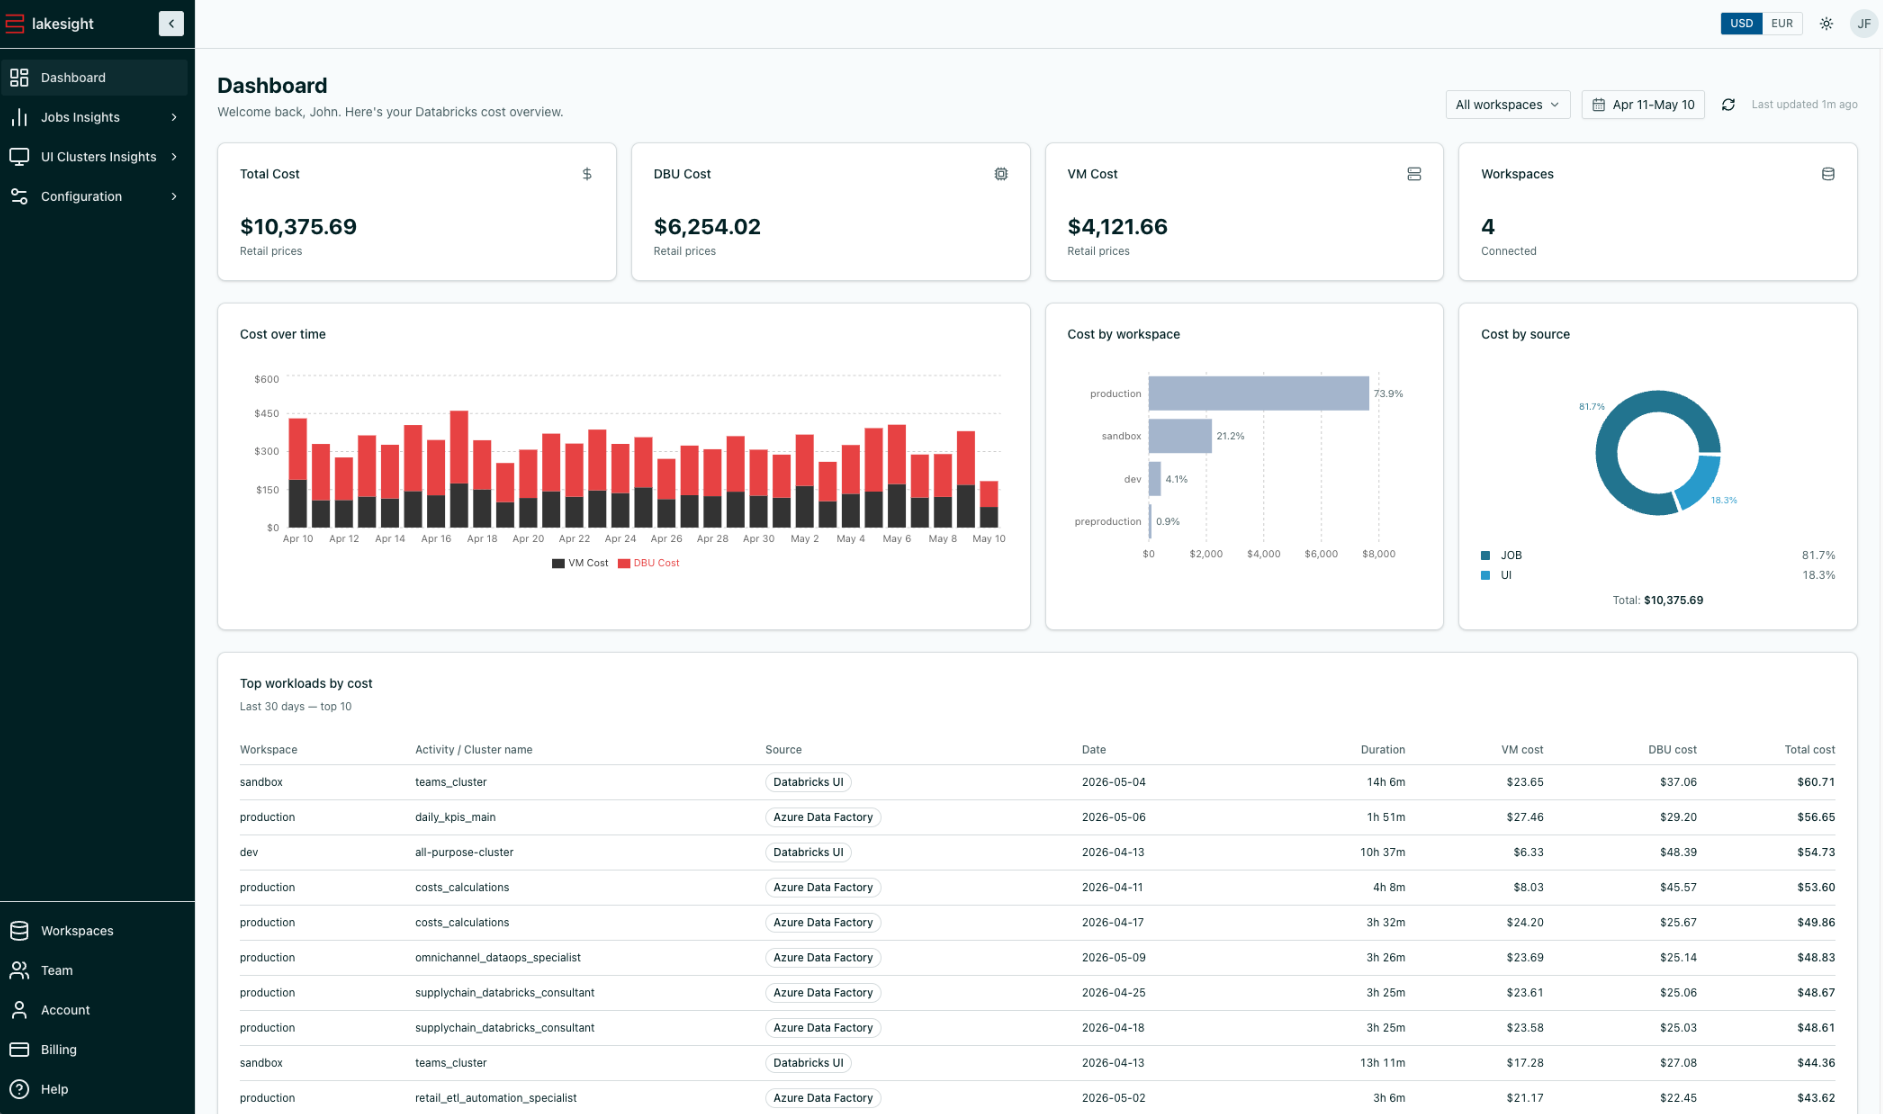This screenshot has width=1883, height=1114.
Task: Click the Last updated 1m ago text
Action: pyautogui.click(x=1804, y=104)
